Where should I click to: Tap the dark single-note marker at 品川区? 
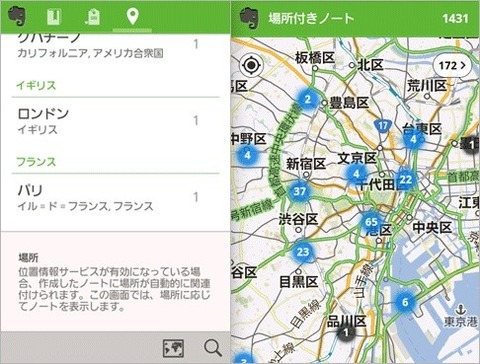click(346, 332)
